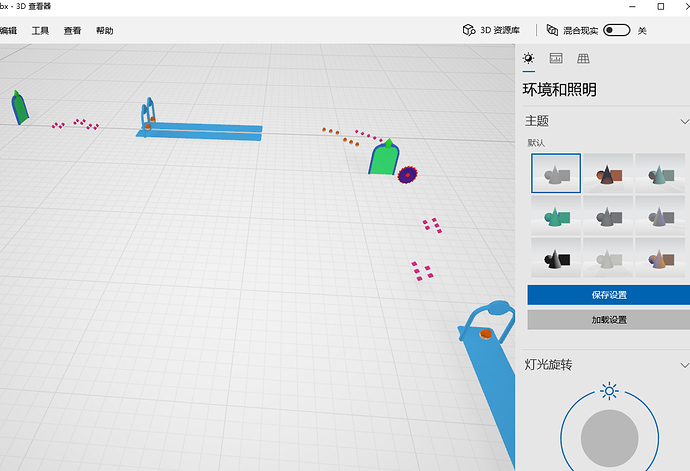Select the bright green theme thumbnail

tap(556, 215)
